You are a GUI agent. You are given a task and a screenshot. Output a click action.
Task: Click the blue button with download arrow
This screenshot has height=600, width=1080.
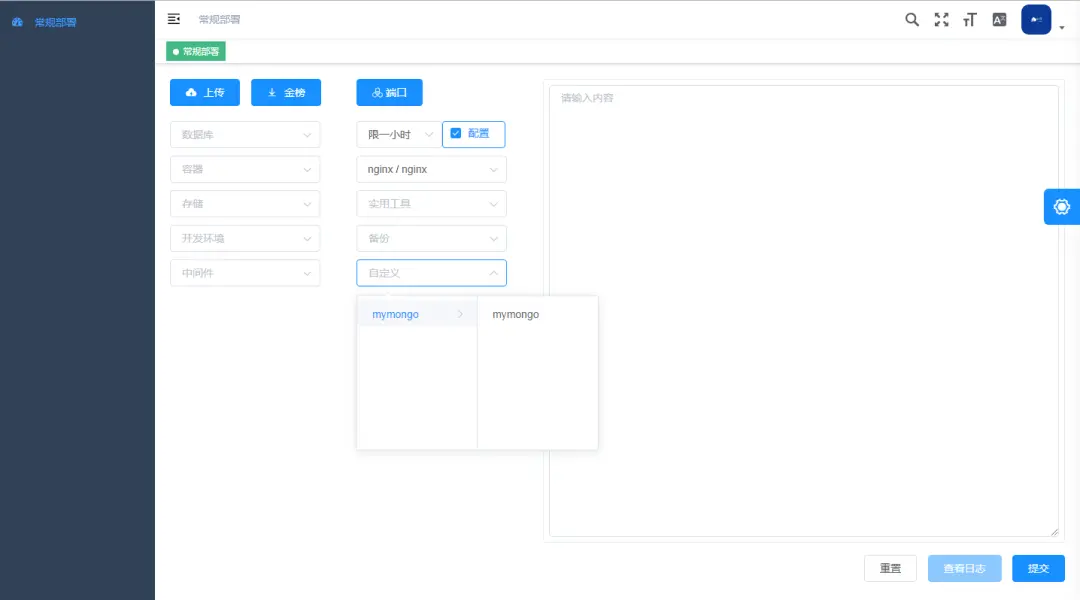click(286, 92)
